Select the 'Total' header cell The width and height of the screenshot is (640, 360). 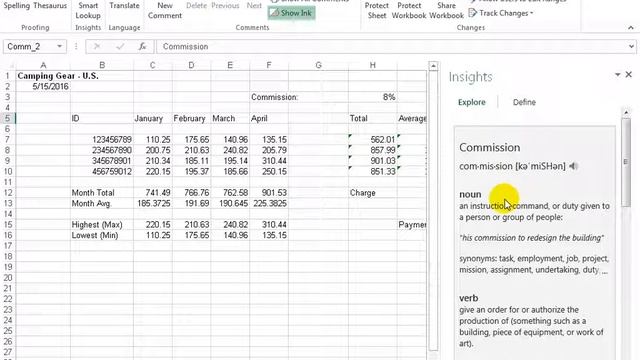[373, 118]
